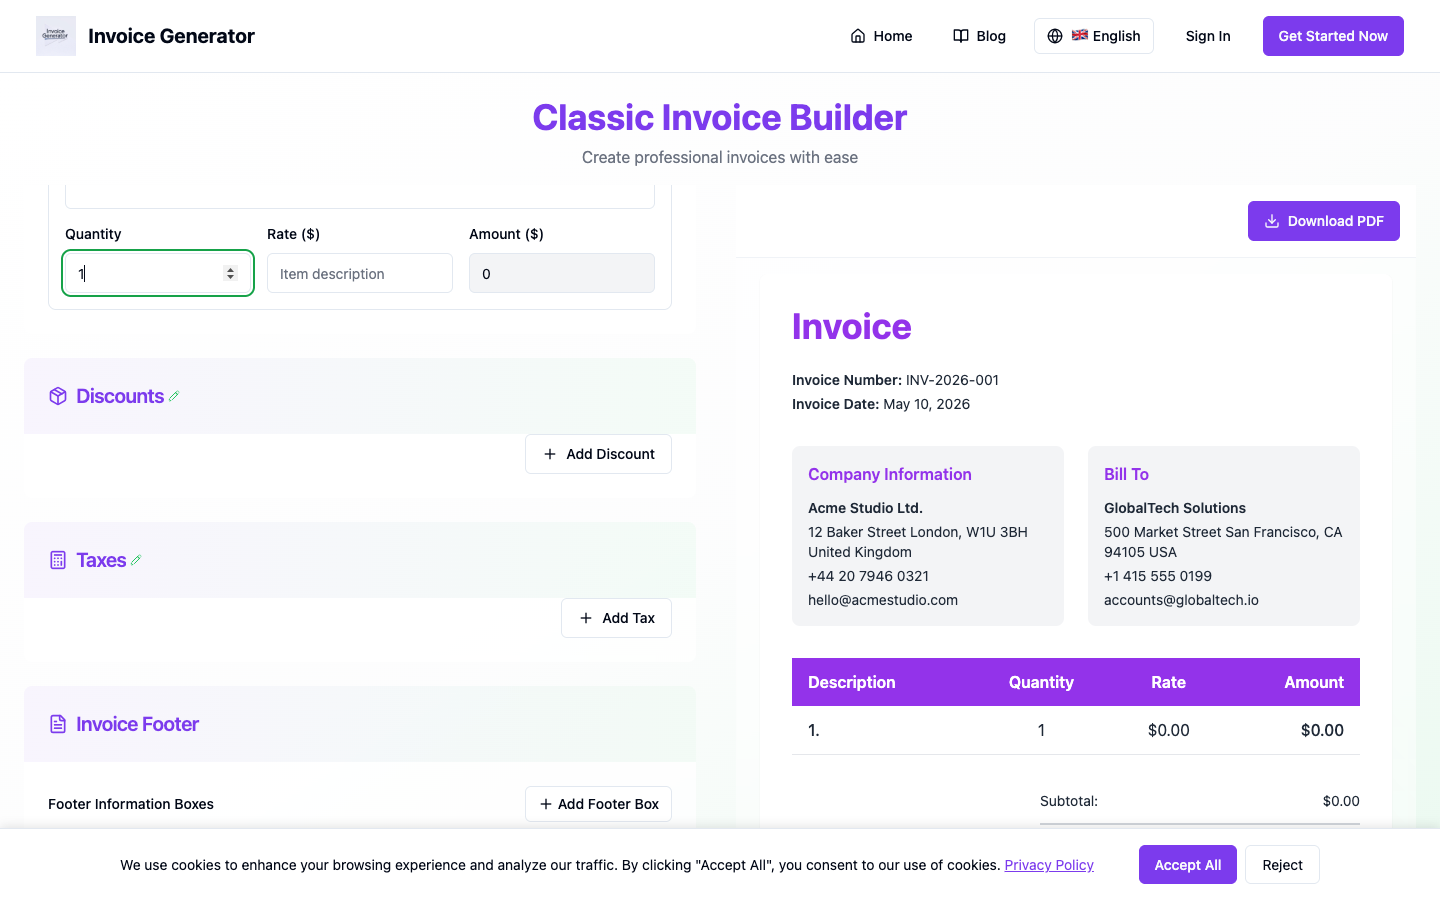Click the Description column header
1440x900 pixels.
pyautogui.click(x=852, y=682)
